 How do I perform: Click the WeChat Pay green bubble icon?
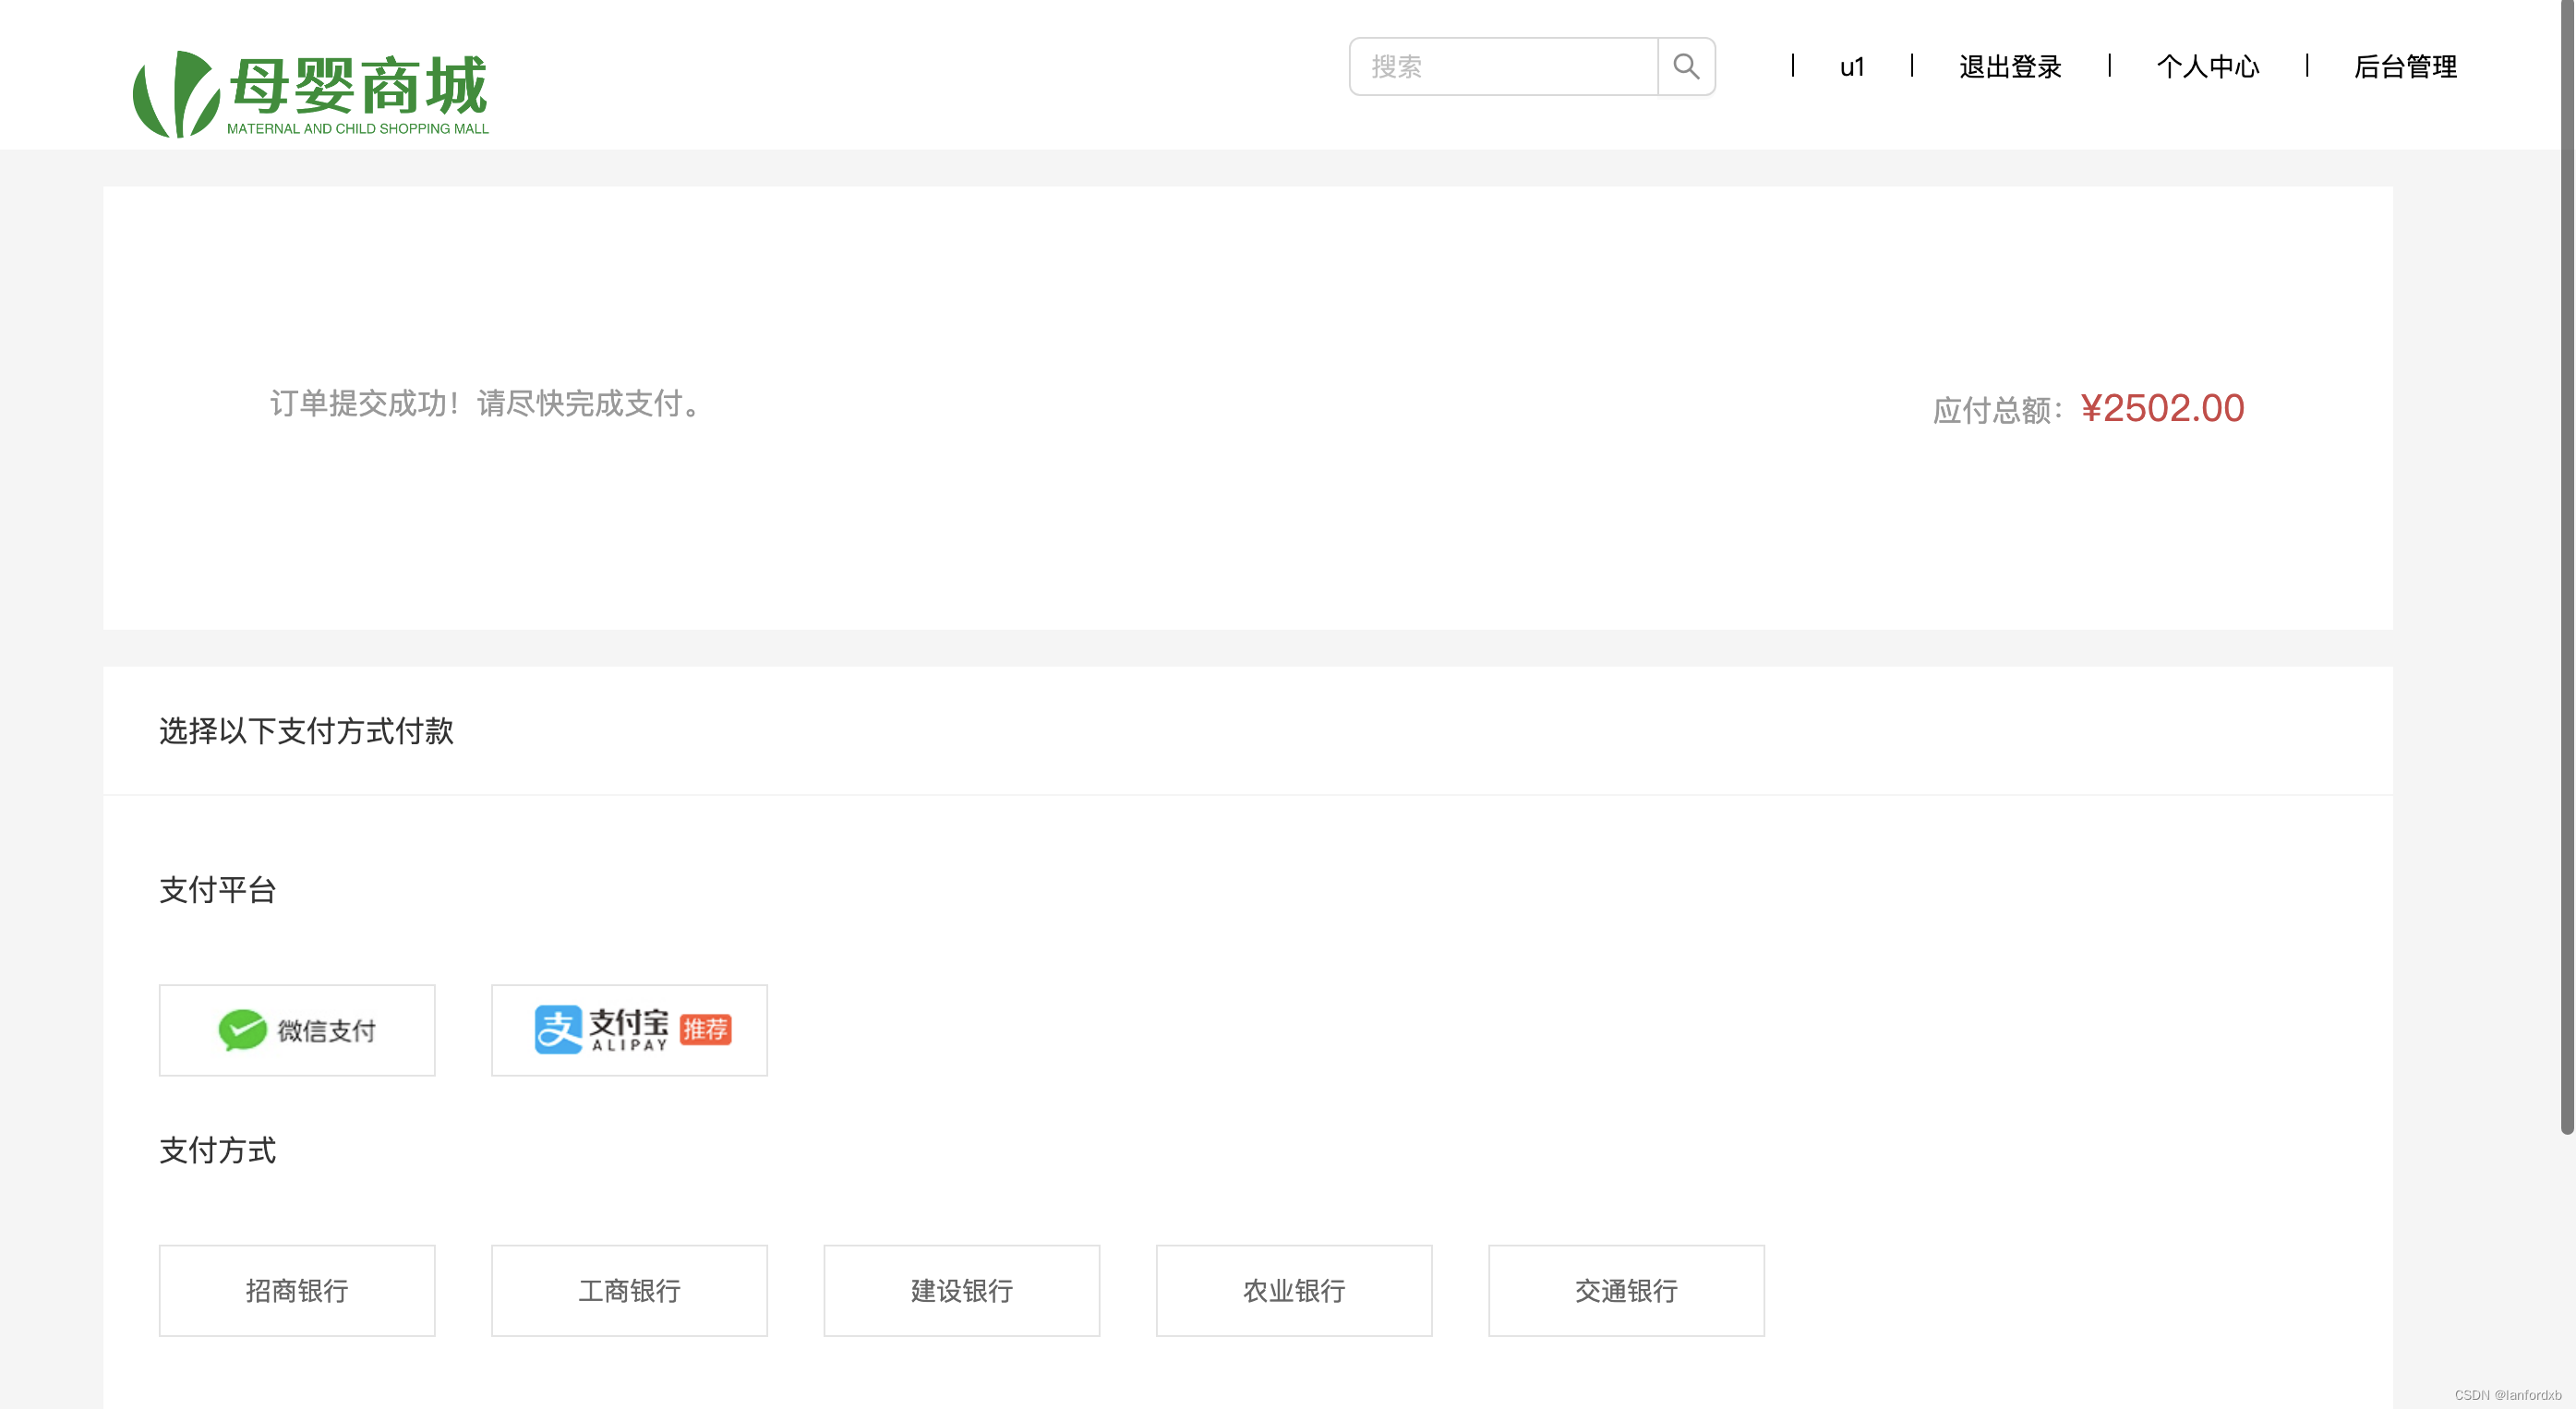tap(242, 1030)
